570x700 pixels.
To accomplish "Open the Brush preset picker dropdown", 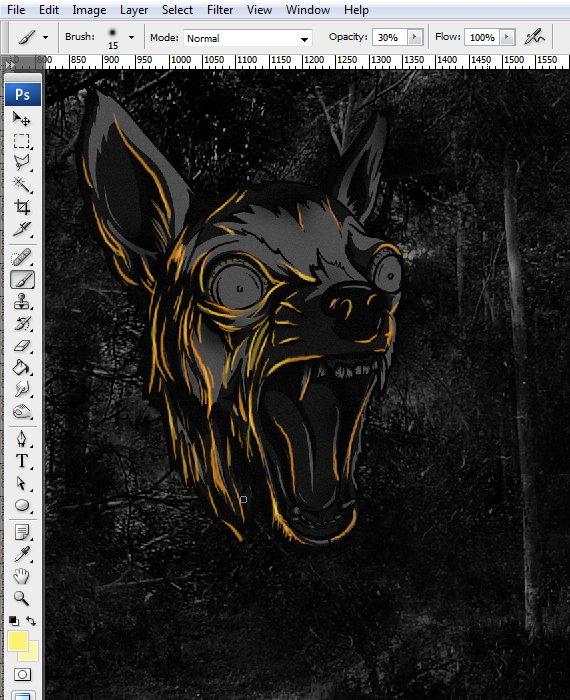I will [131, 38].
